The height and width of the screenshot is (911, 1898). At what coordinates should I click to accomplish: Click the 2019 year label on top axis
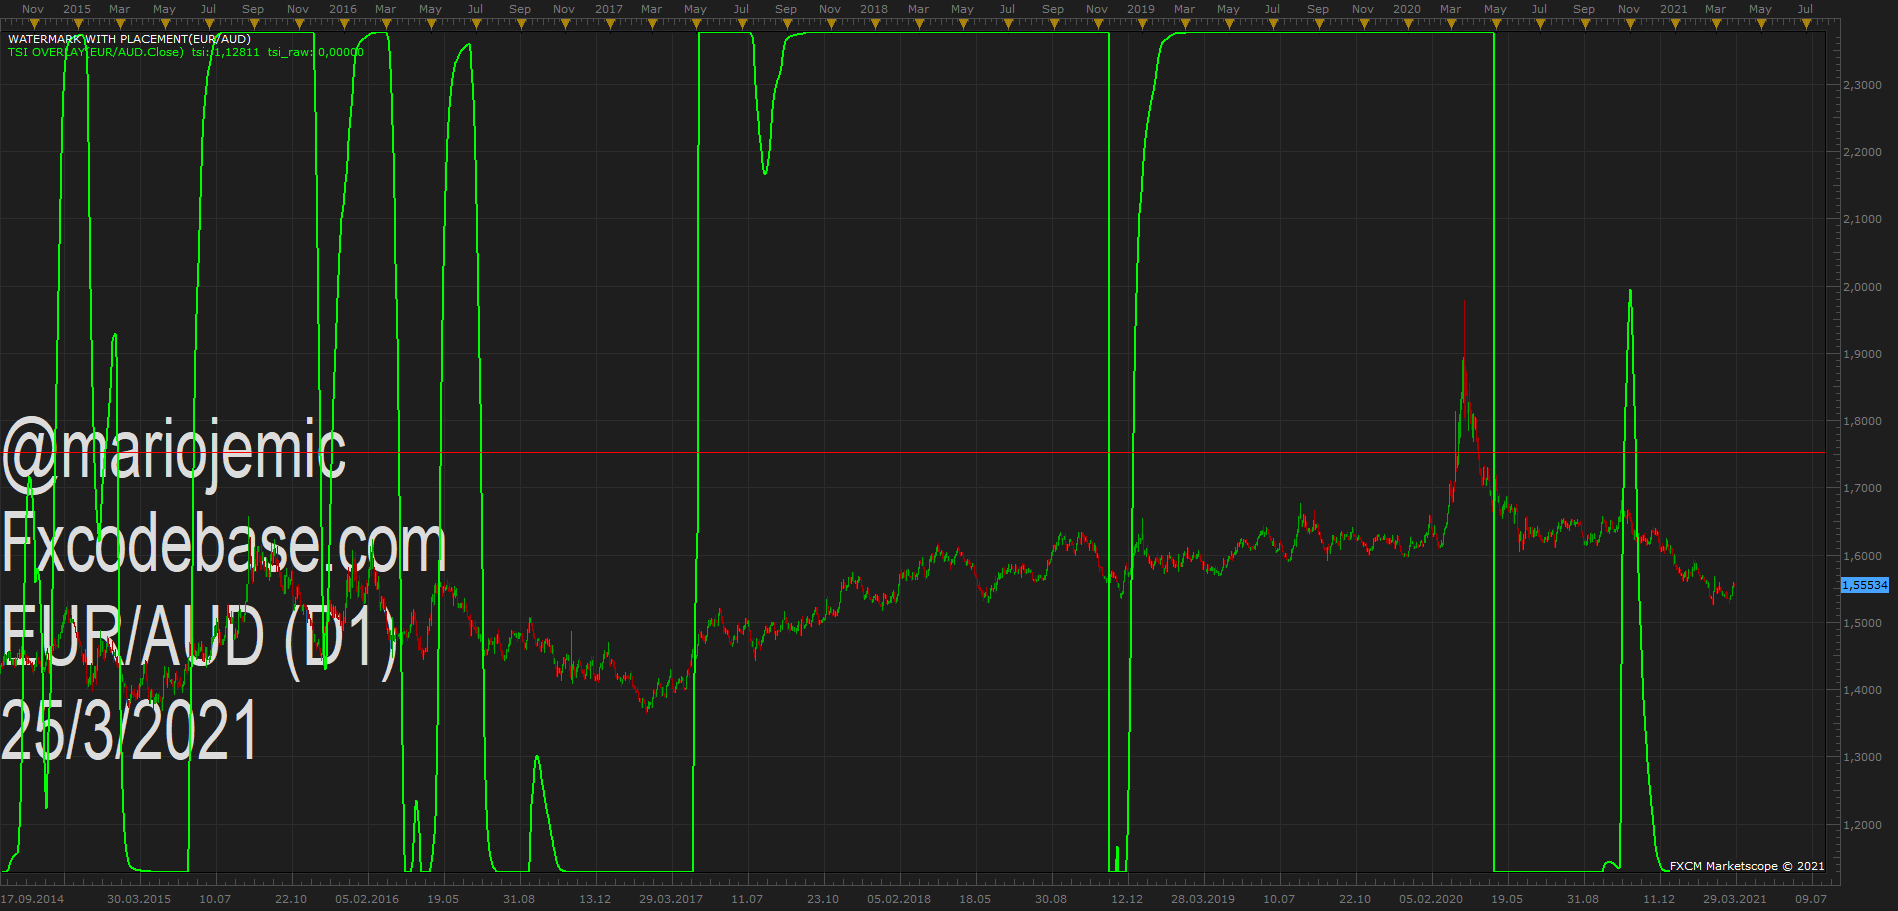1141,9
